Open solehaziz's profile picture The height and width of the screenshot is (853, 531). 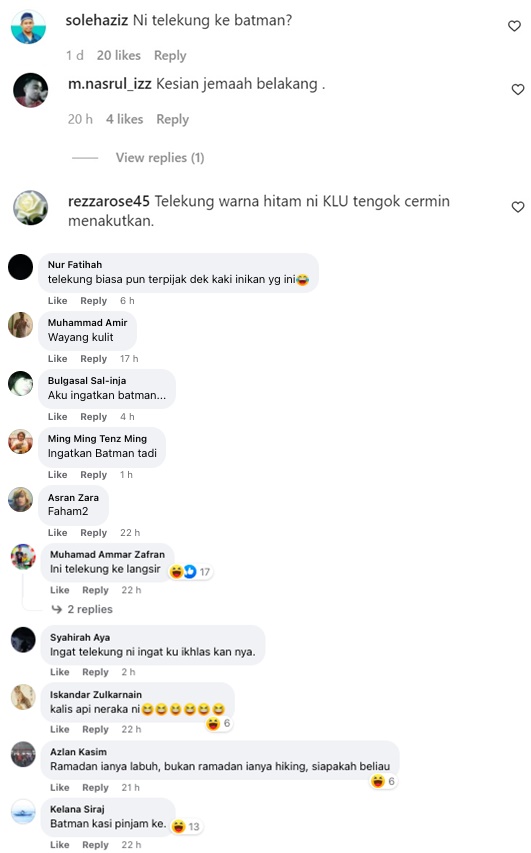[28, 27]
